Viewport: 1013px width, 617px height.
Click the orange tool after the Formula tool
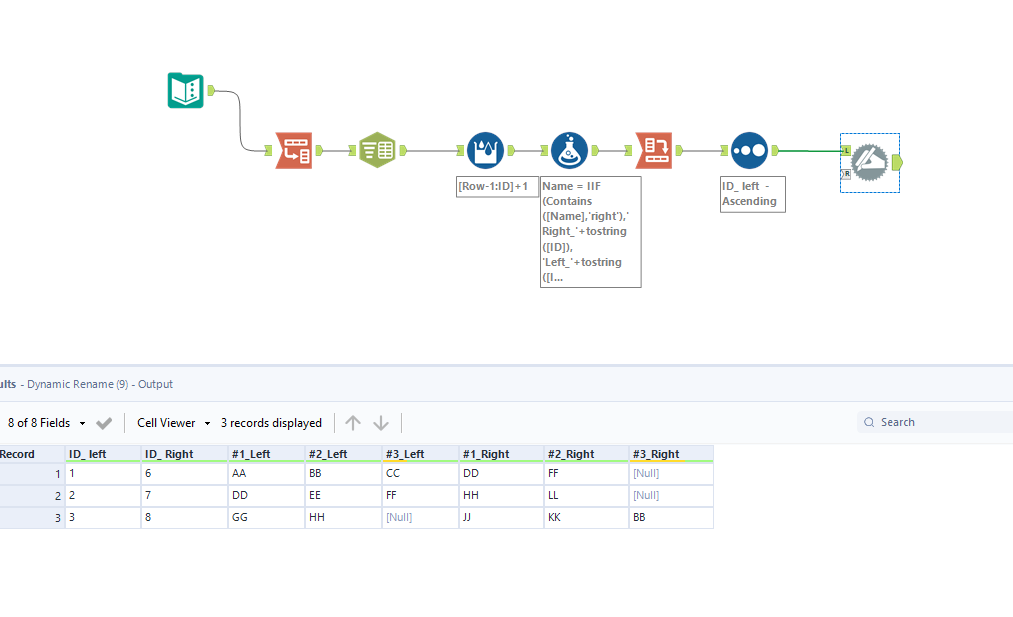pyautogui.click(x=654, y=151)
